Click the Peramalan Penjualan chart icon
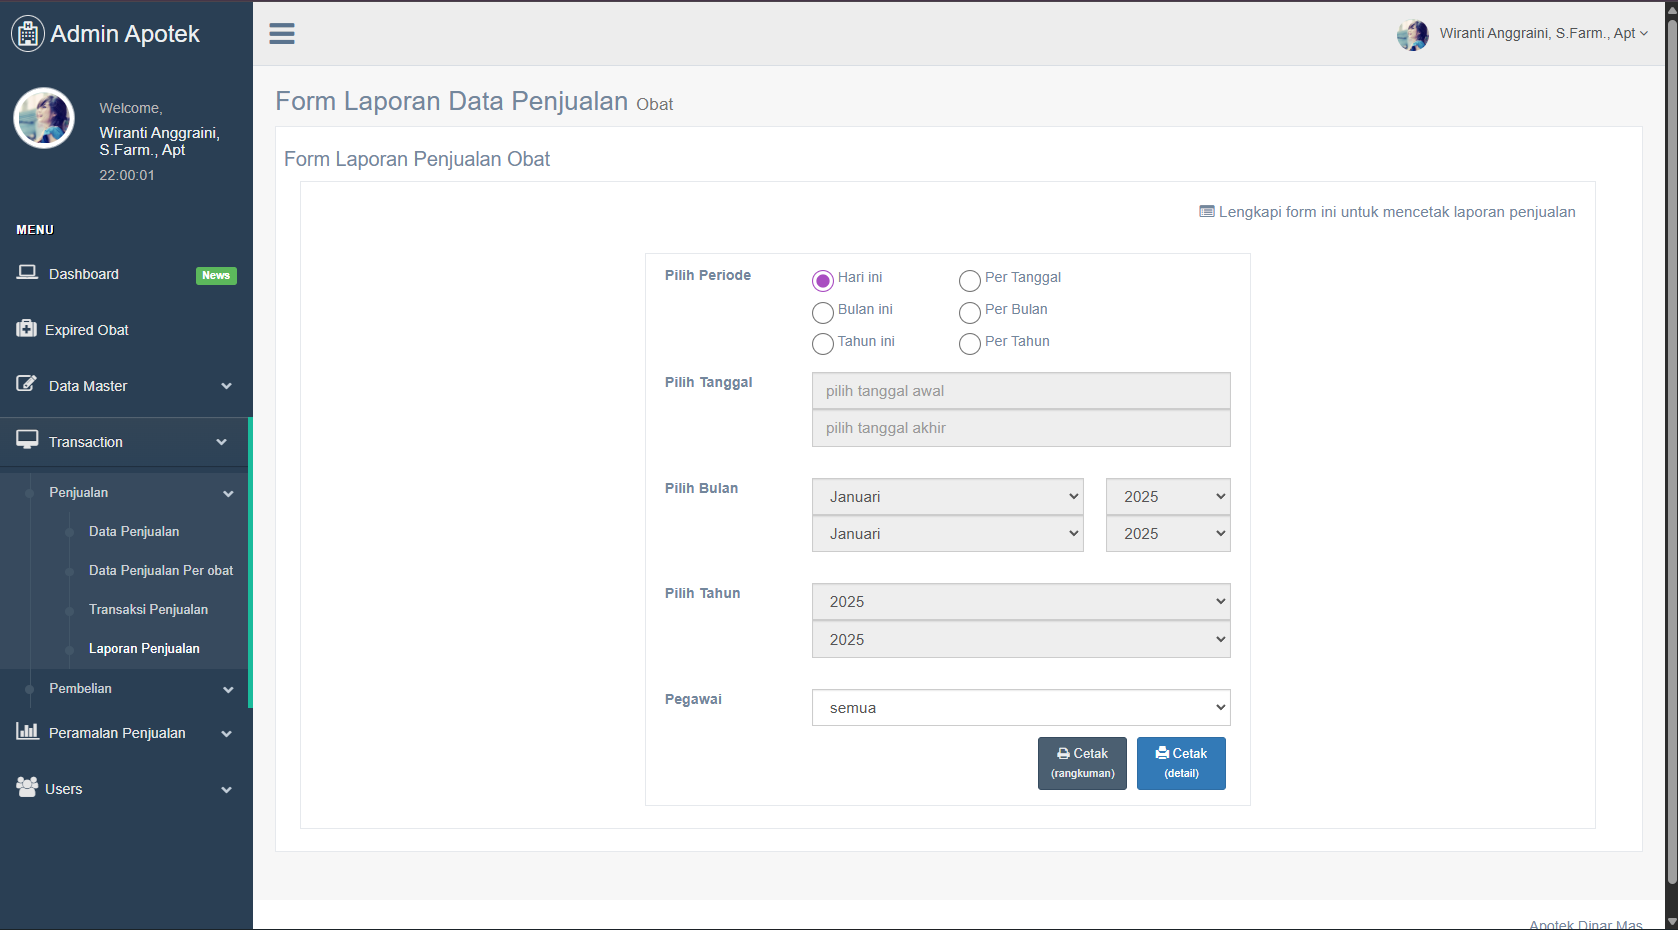 point(27,732)
